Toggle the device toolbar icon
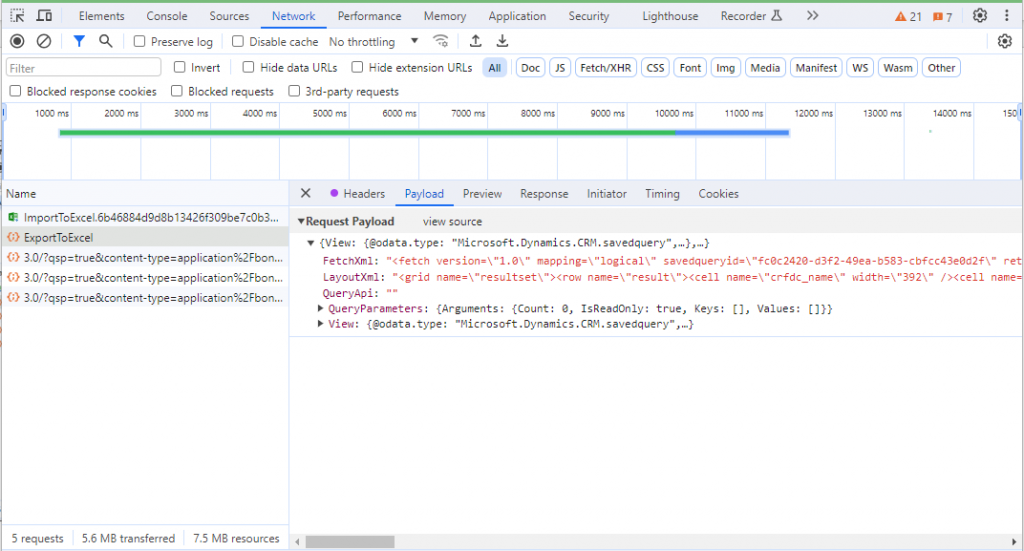Screen dimensions: 1024x551 click(44, 16)
